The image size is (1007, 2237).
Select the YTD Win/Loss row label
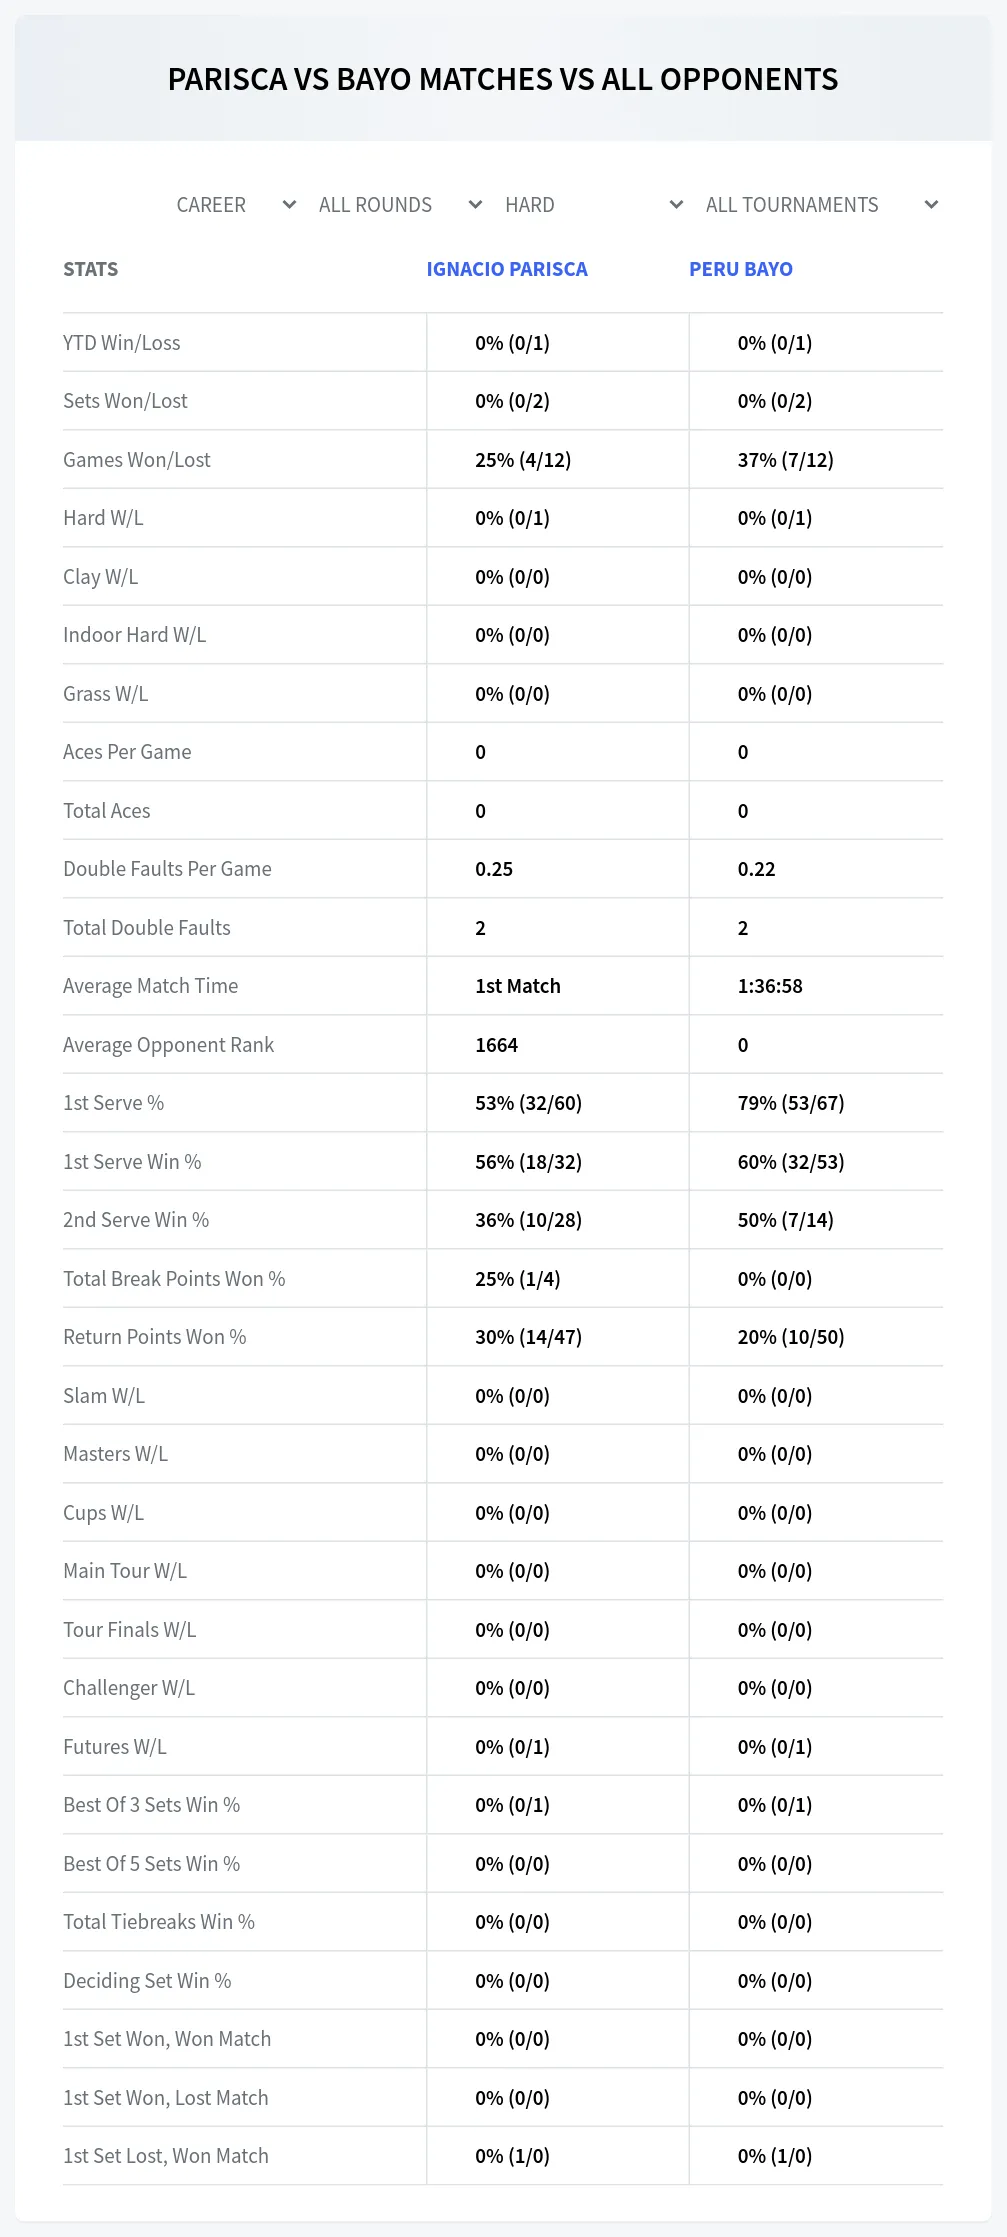(122, 343)
